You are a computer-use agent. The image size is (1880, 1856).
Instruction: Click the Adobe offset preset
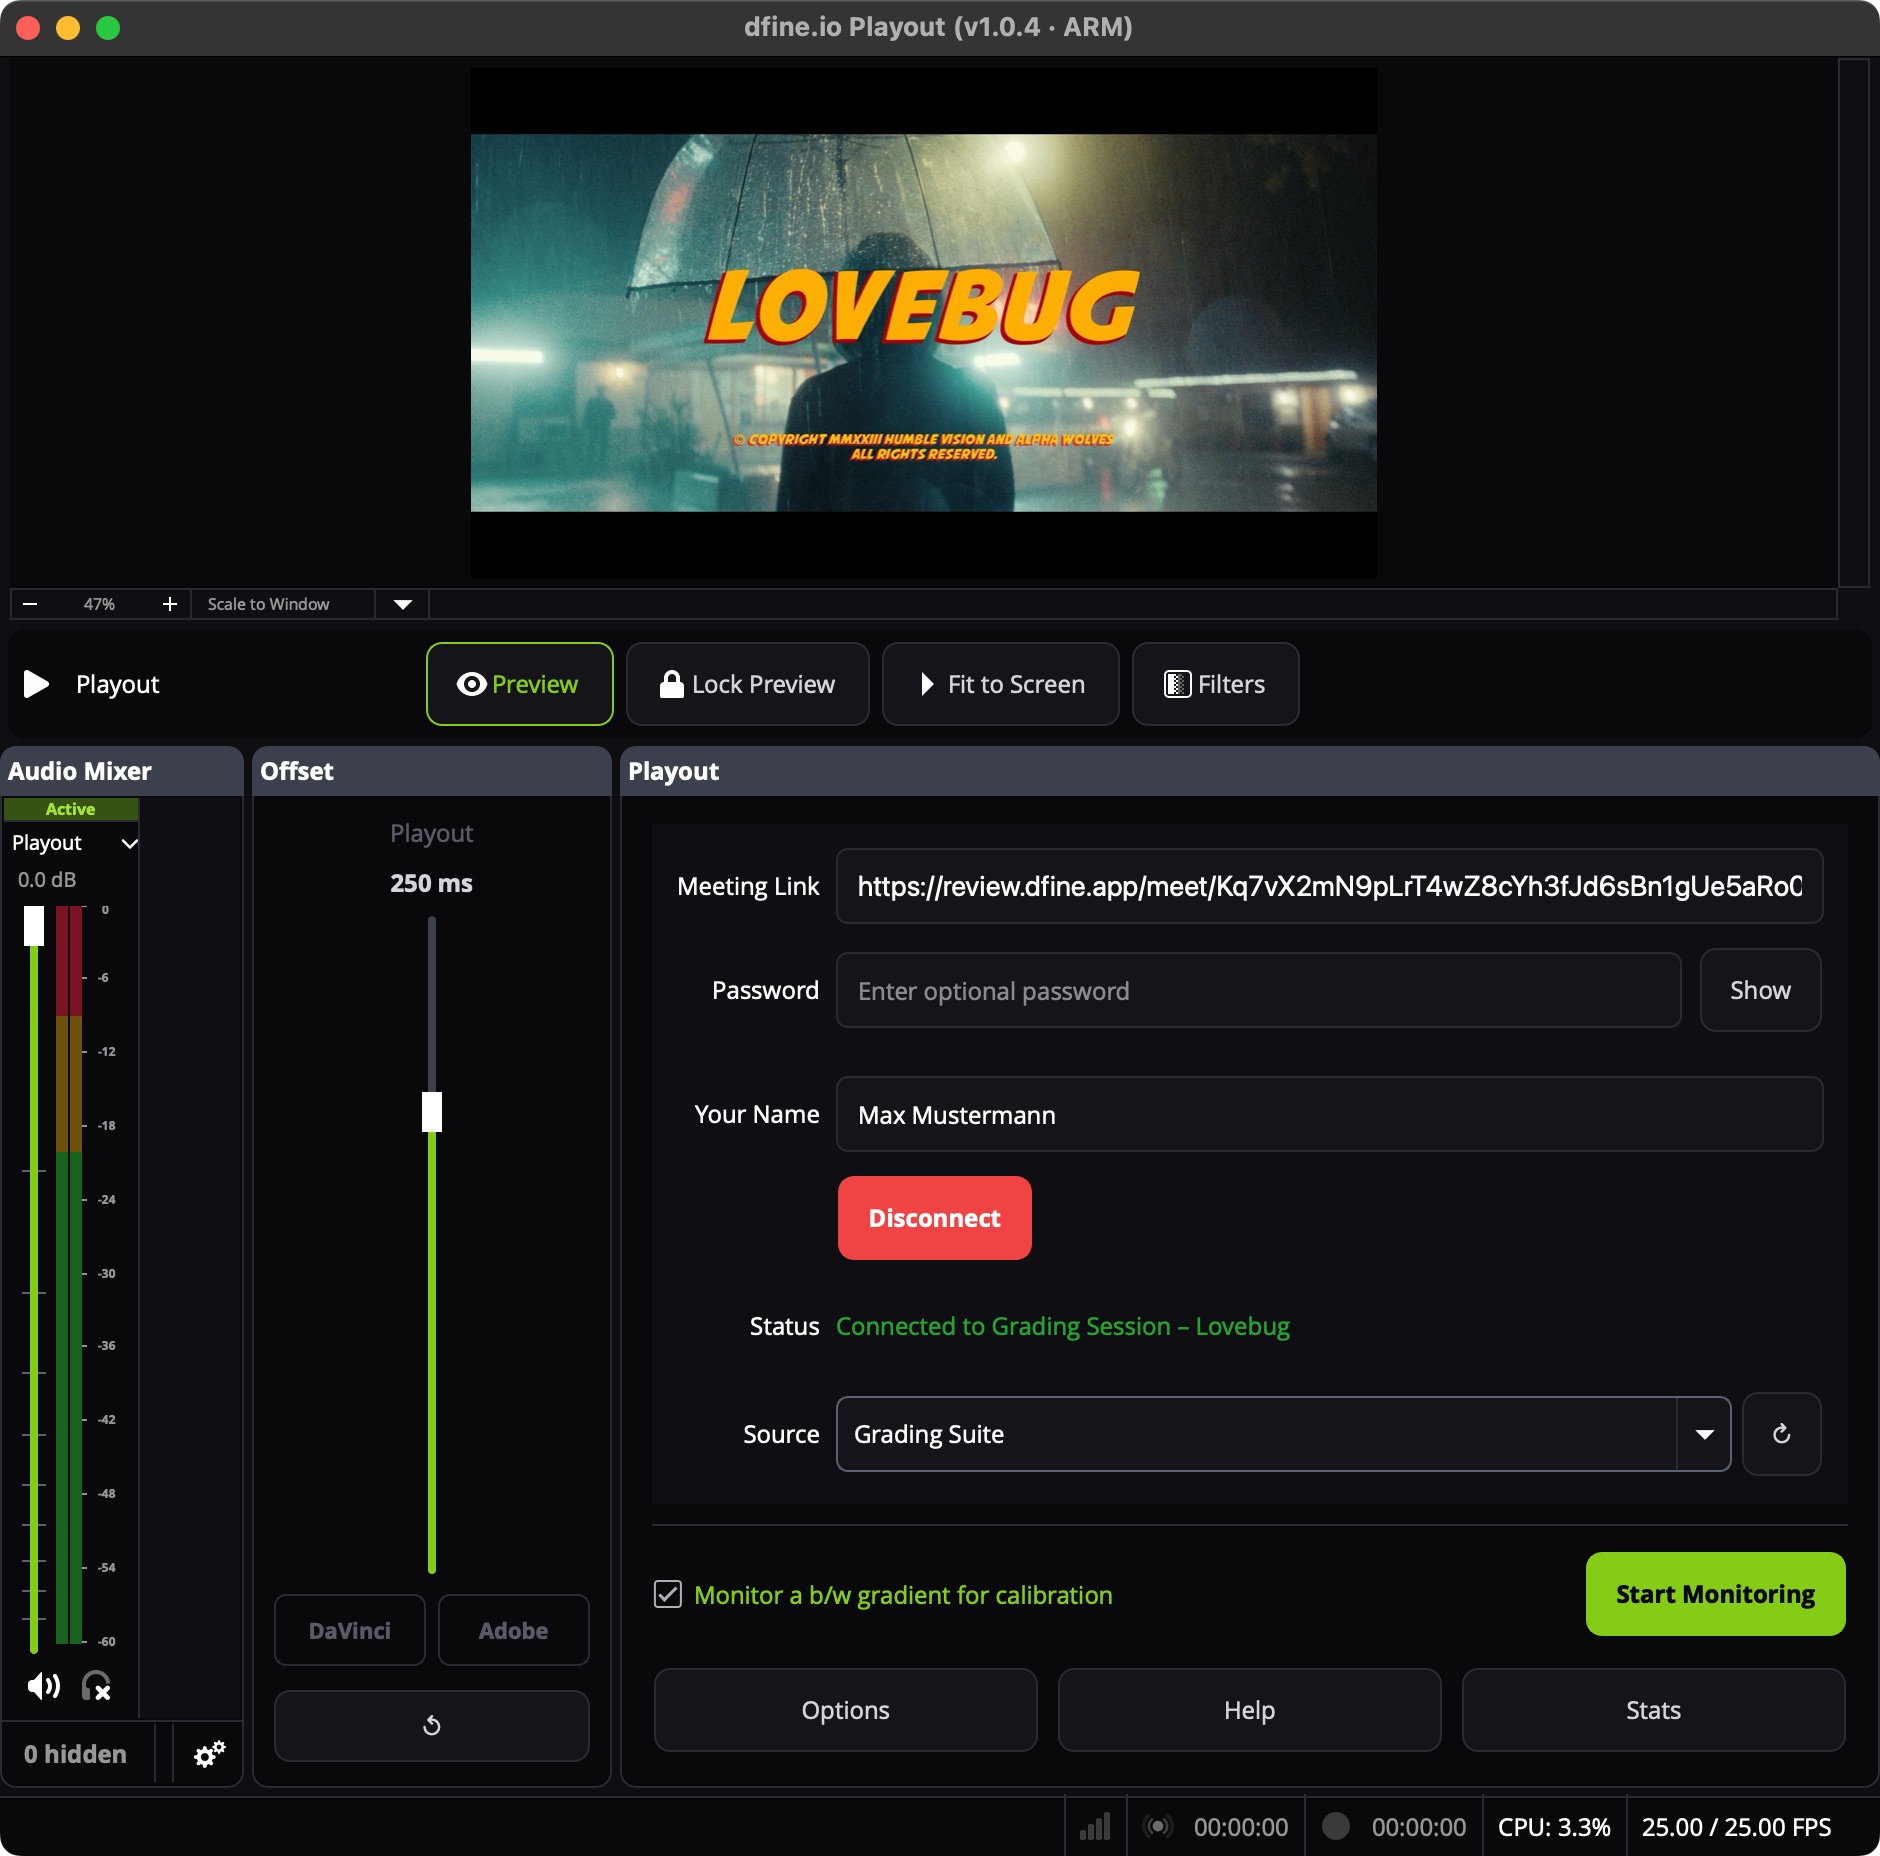tap(513, 1630)
